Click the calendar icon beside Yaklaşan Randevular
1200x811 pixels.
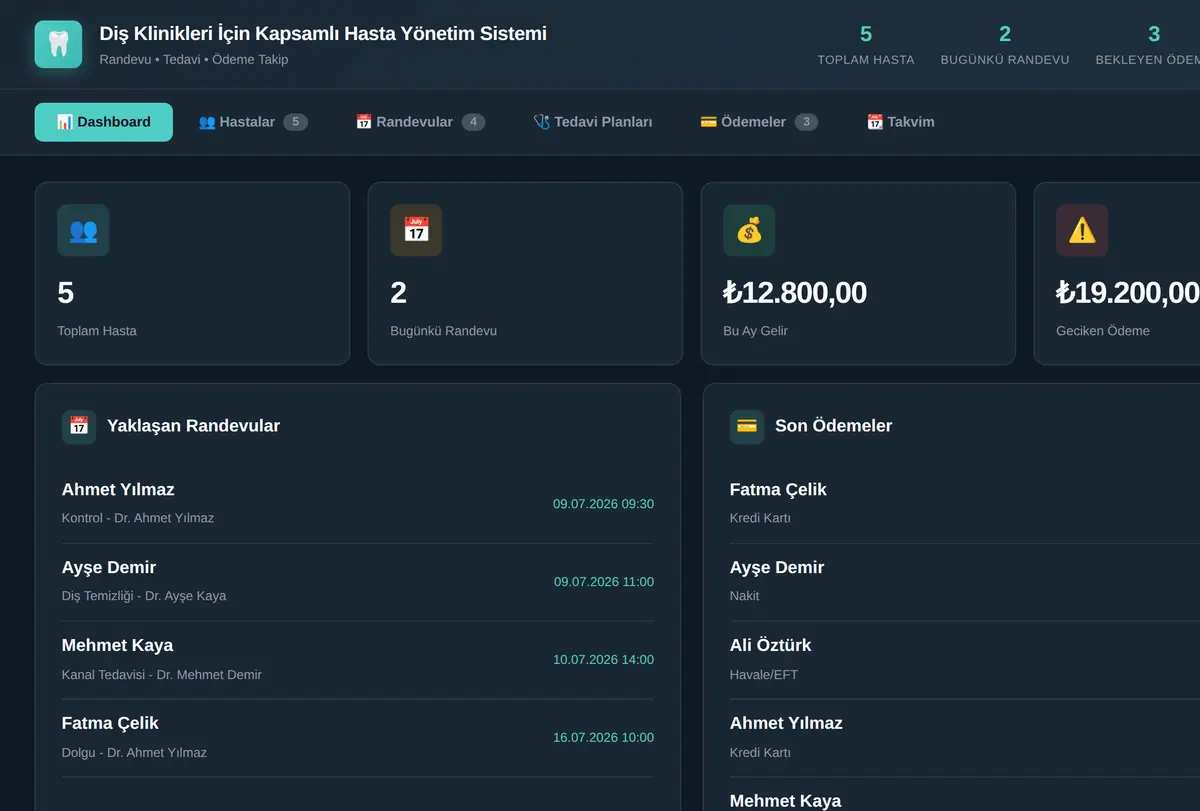point(79,426)
